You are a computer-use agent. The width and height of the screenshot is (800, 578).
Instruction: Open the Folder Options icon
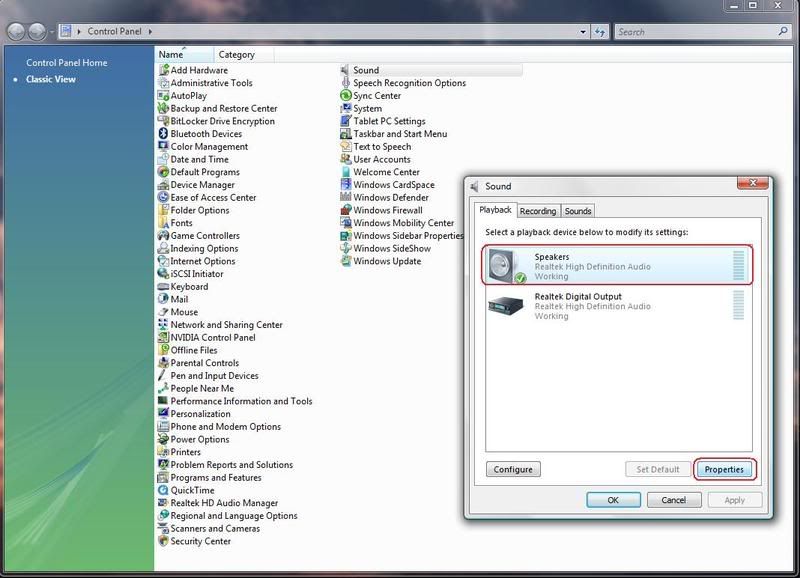[163, 210]
